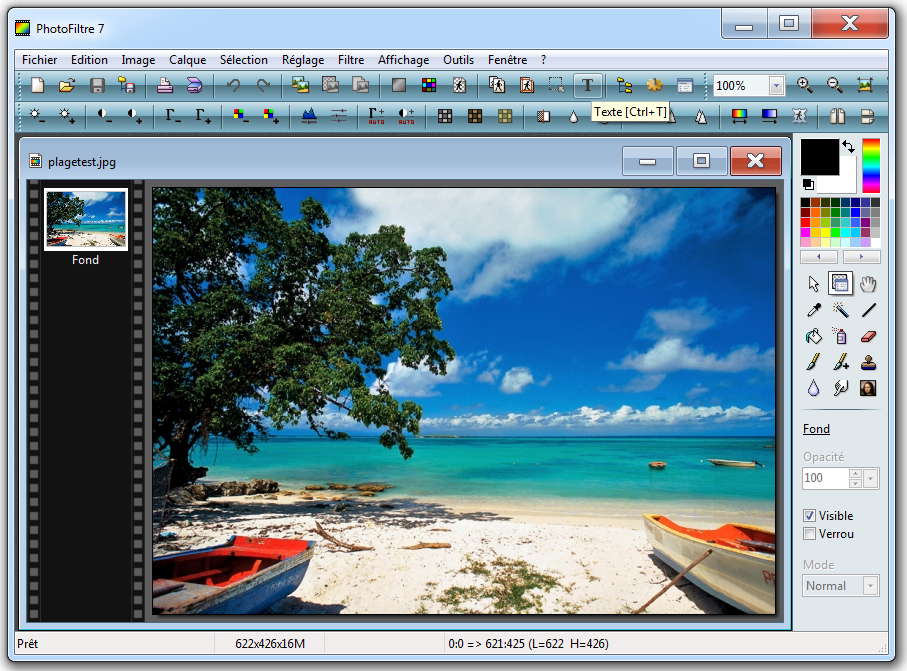Image resolution: width=907 pixels, height=671 pixels.
Task: Open the zoom percentage dropdown
Action: (x=777, y=86)
